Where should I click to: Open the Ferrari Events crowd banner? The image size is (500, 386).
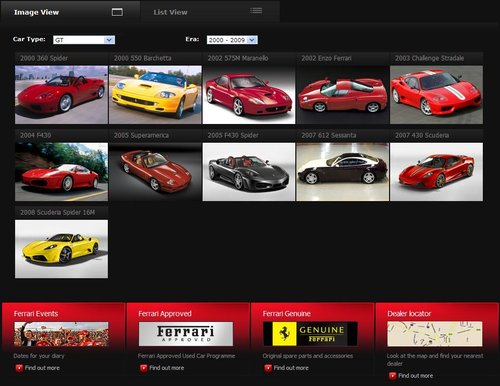(x=61, y=334)
